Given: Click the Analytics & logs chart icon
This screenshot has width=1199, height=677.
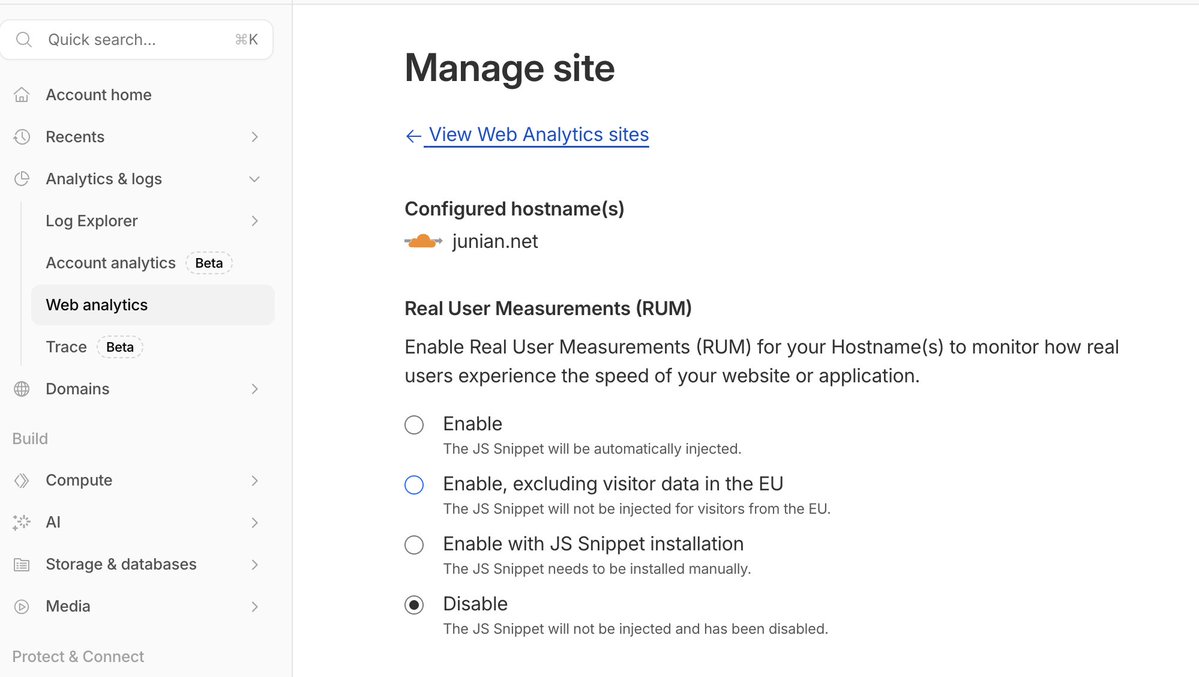Looking at the screenshot, I should coord(21,179).
